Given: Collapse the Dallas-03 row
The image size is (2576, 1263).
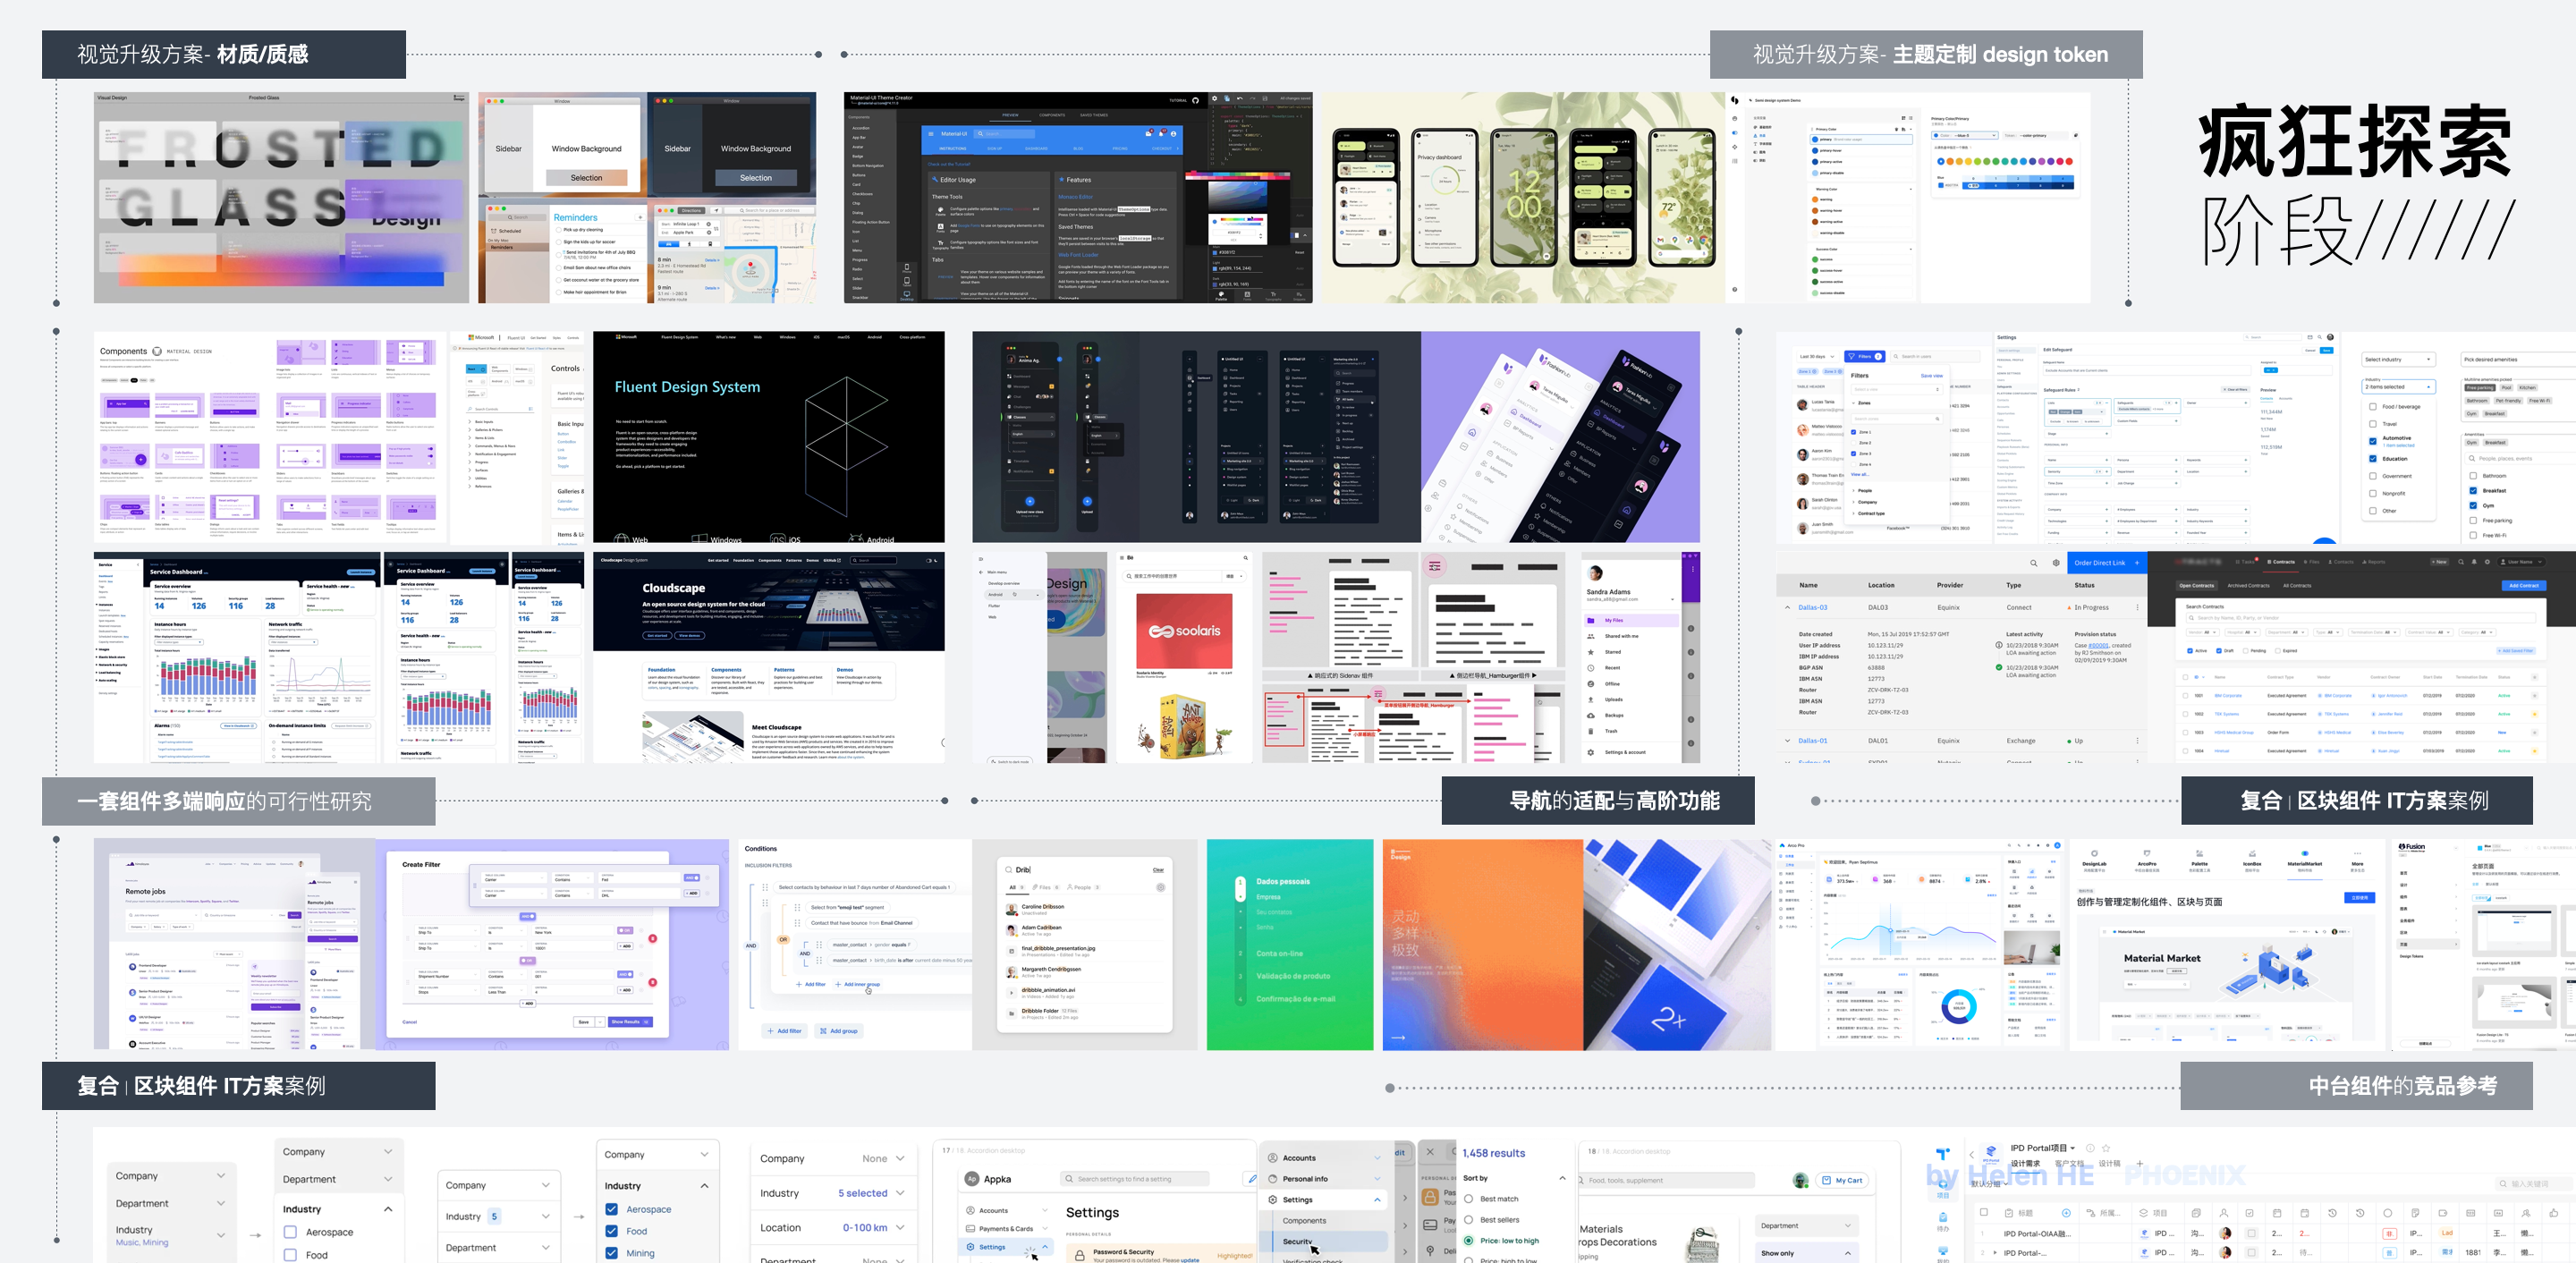Looking at the screenshot, I should [x=1787, y=607].
